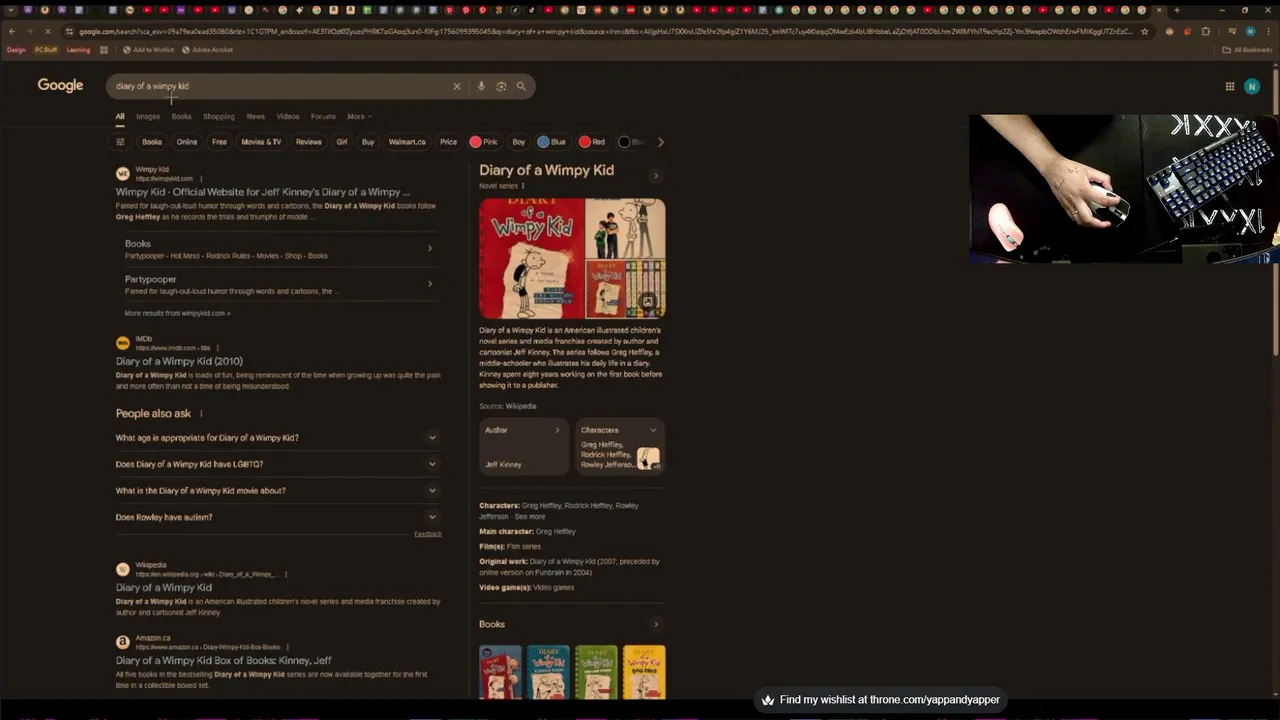
Task: Click the magnifying glass search icon
Action: coord(521,86)
